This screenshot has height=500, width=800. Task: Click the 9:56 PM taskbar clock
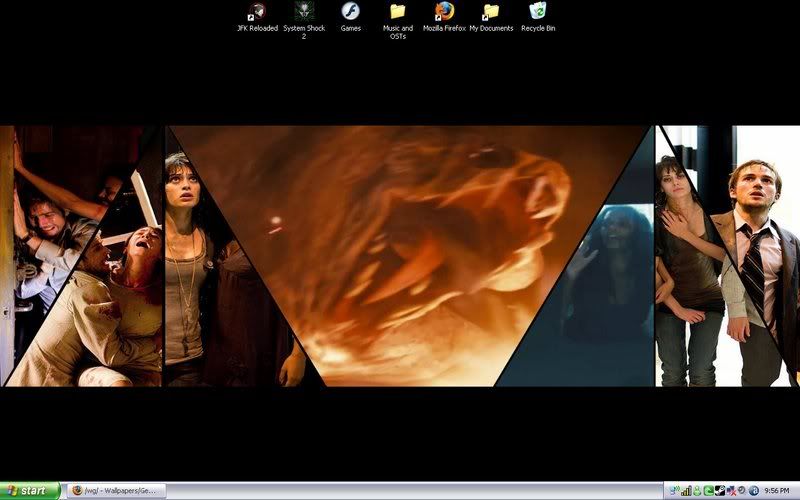tap(777, 491)
